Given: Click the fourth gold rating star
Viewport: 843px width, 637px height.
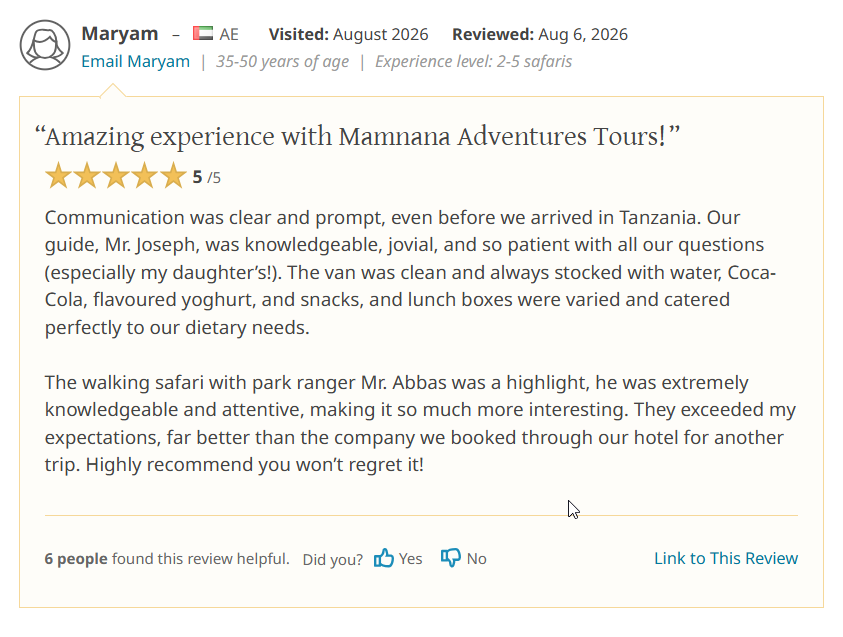Looking at the screenshot, I should point(145,176).
